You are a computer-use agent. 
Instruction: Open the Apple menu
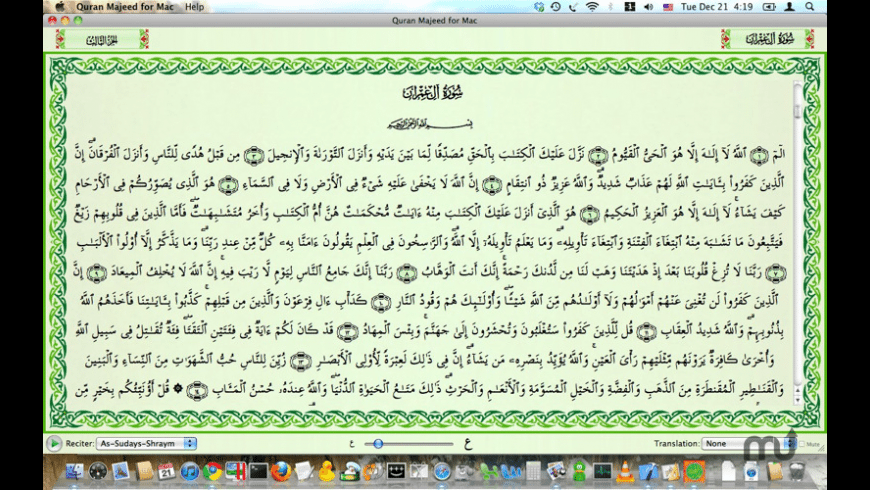(59, 7)
